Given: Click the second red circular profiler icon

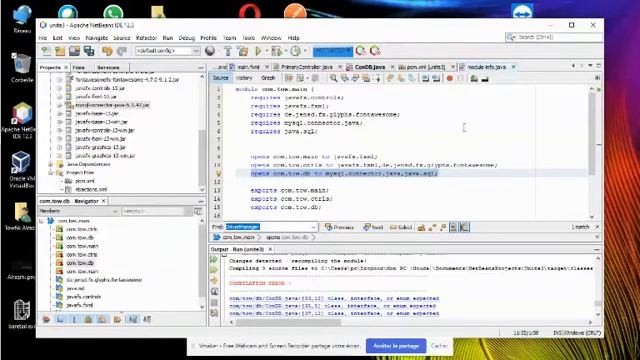Looking at the screenshot, I should click(x=375, y=51).
